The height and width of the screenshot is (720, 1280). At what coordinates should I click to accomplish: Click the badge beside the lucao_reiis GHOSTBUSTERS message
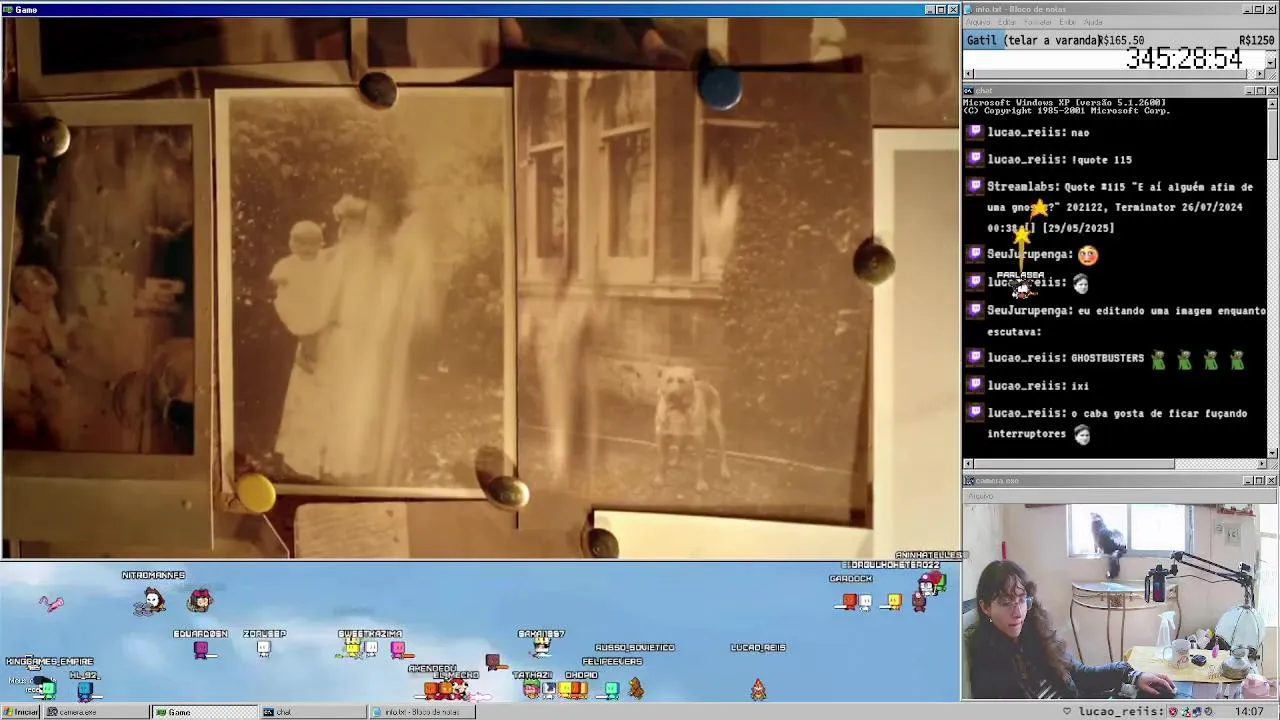976,357
